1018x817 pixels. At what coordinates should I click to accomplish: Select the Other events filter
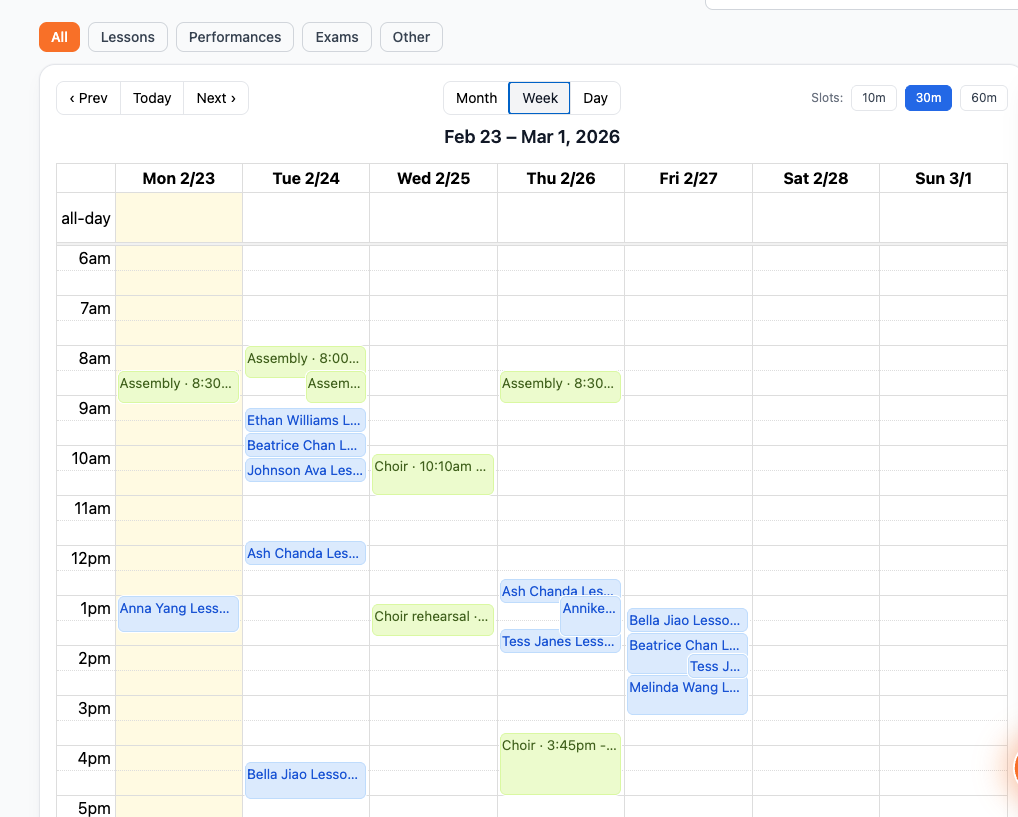410,36
